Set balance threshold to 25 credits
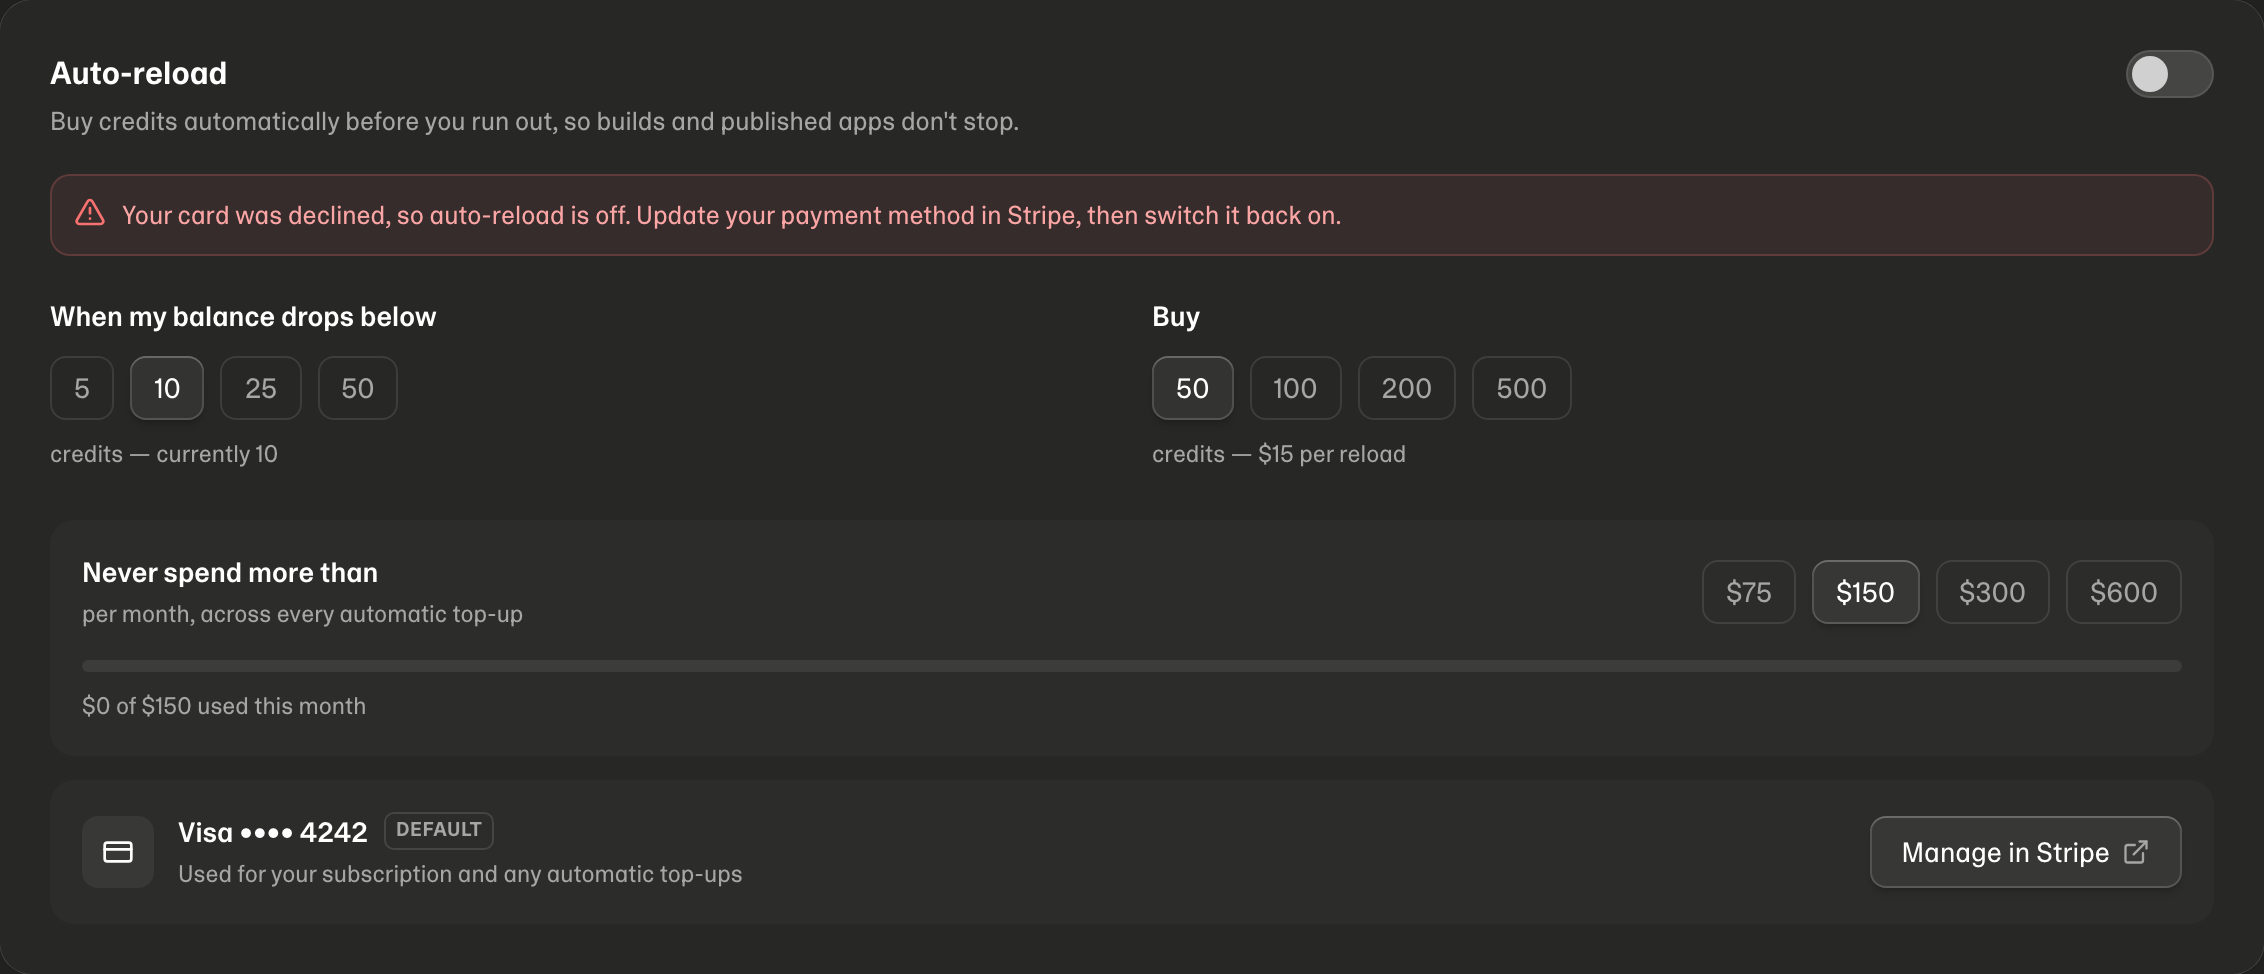The width and height of the screenshot is (2264, 974). click(x=261, y=388)
